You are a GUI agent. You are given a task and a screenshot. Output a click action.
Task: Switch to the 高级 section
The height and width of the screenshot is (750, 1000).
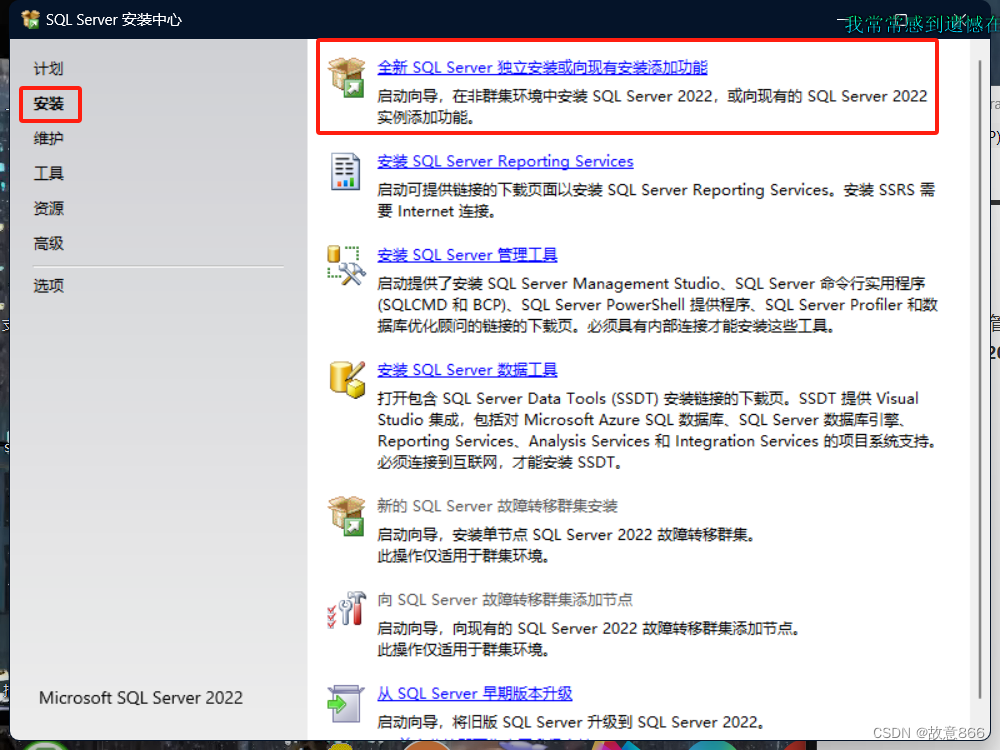tap(48, 243)
